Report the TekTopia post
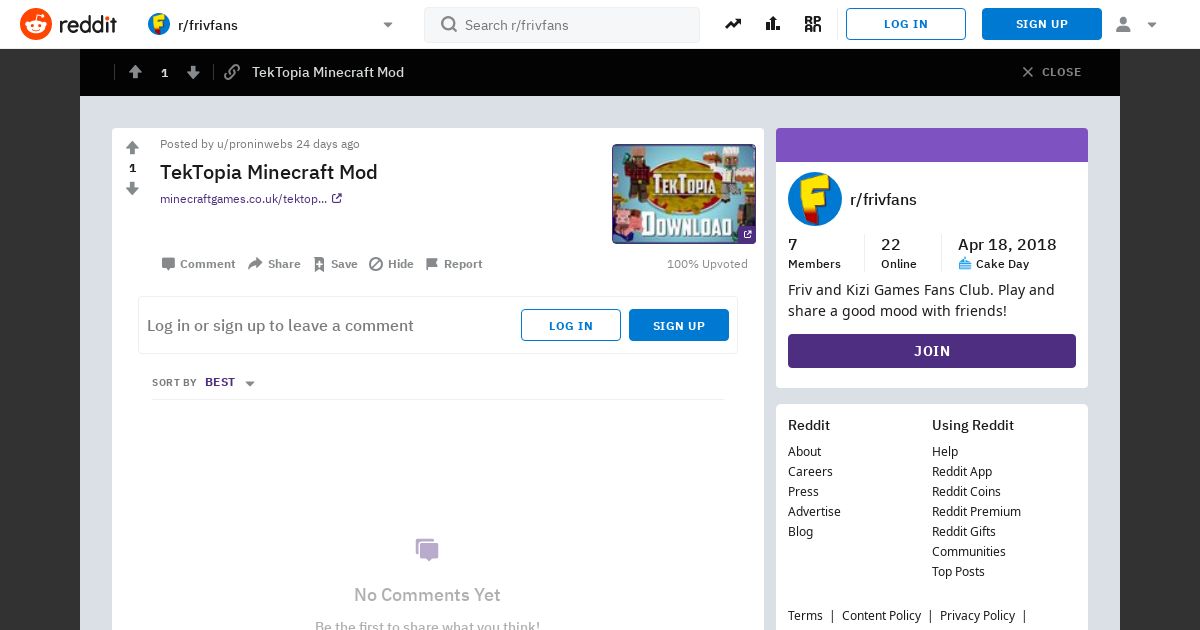1200x630 pixels. click(454, 264)
